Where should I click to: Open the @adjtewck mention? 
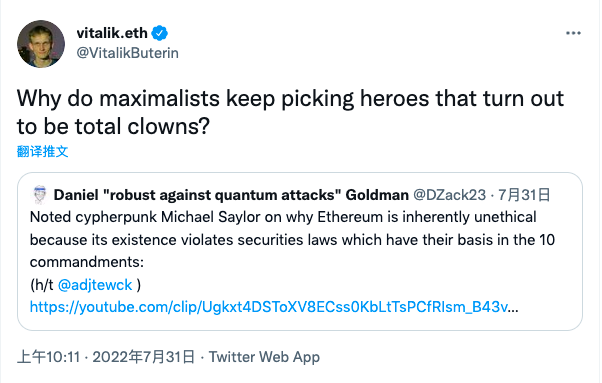click(95, 285)
